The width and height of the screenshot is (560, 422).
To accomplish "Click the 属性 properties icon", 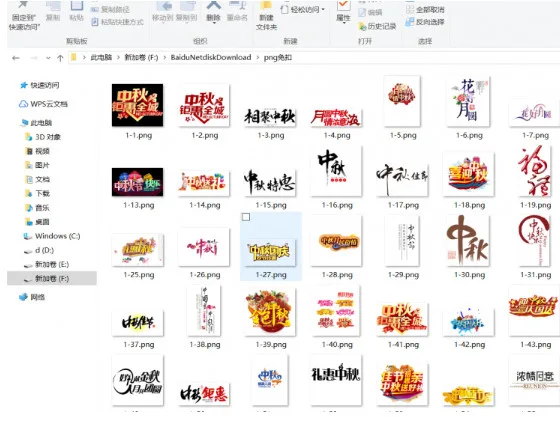I will coord(344,5).
